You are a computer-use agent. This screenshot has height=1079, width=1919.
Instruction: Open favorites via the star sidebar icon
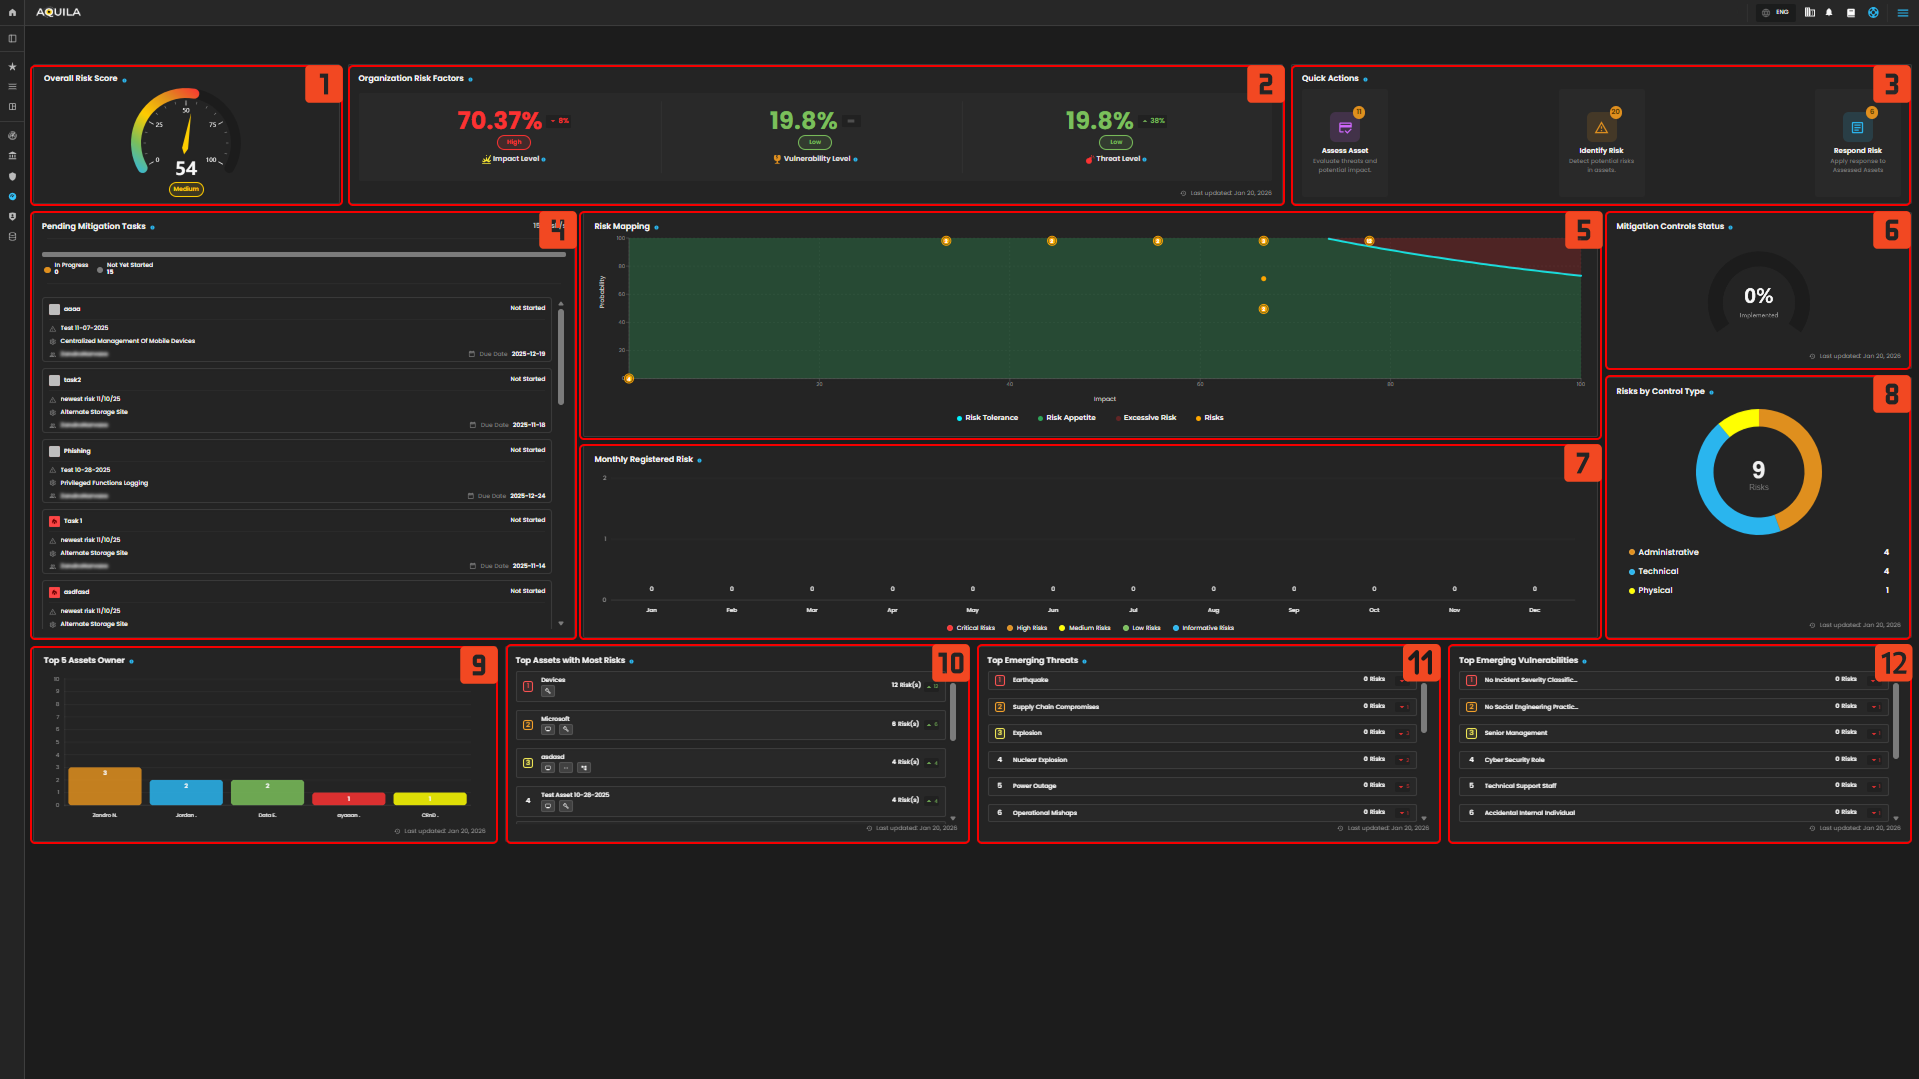(x=12, y=67)
